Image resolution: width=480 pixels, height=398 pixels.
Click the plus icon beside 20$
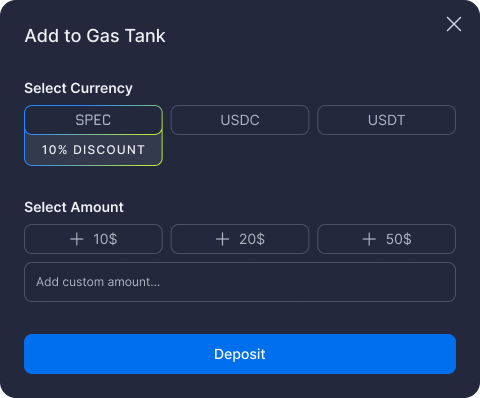coord(222,239)
